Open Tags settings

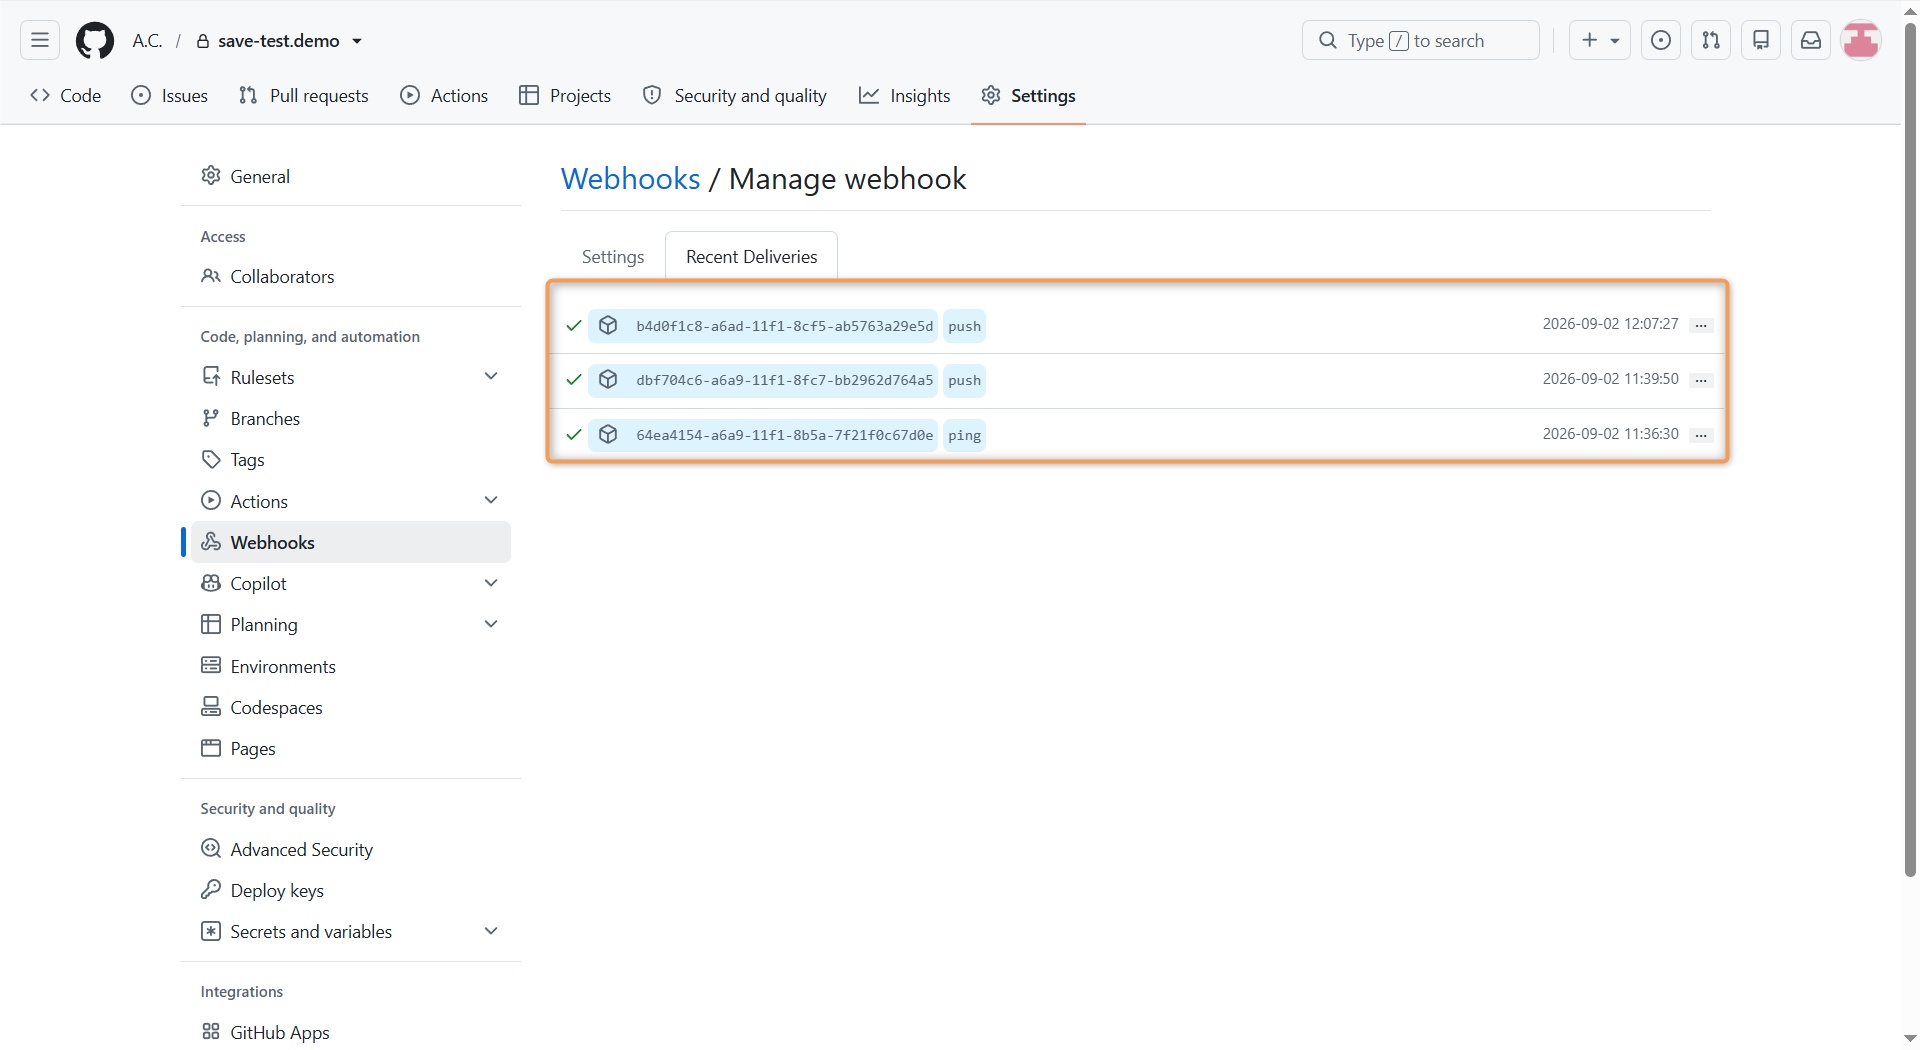pyautogui.click(x=351, y=459)
